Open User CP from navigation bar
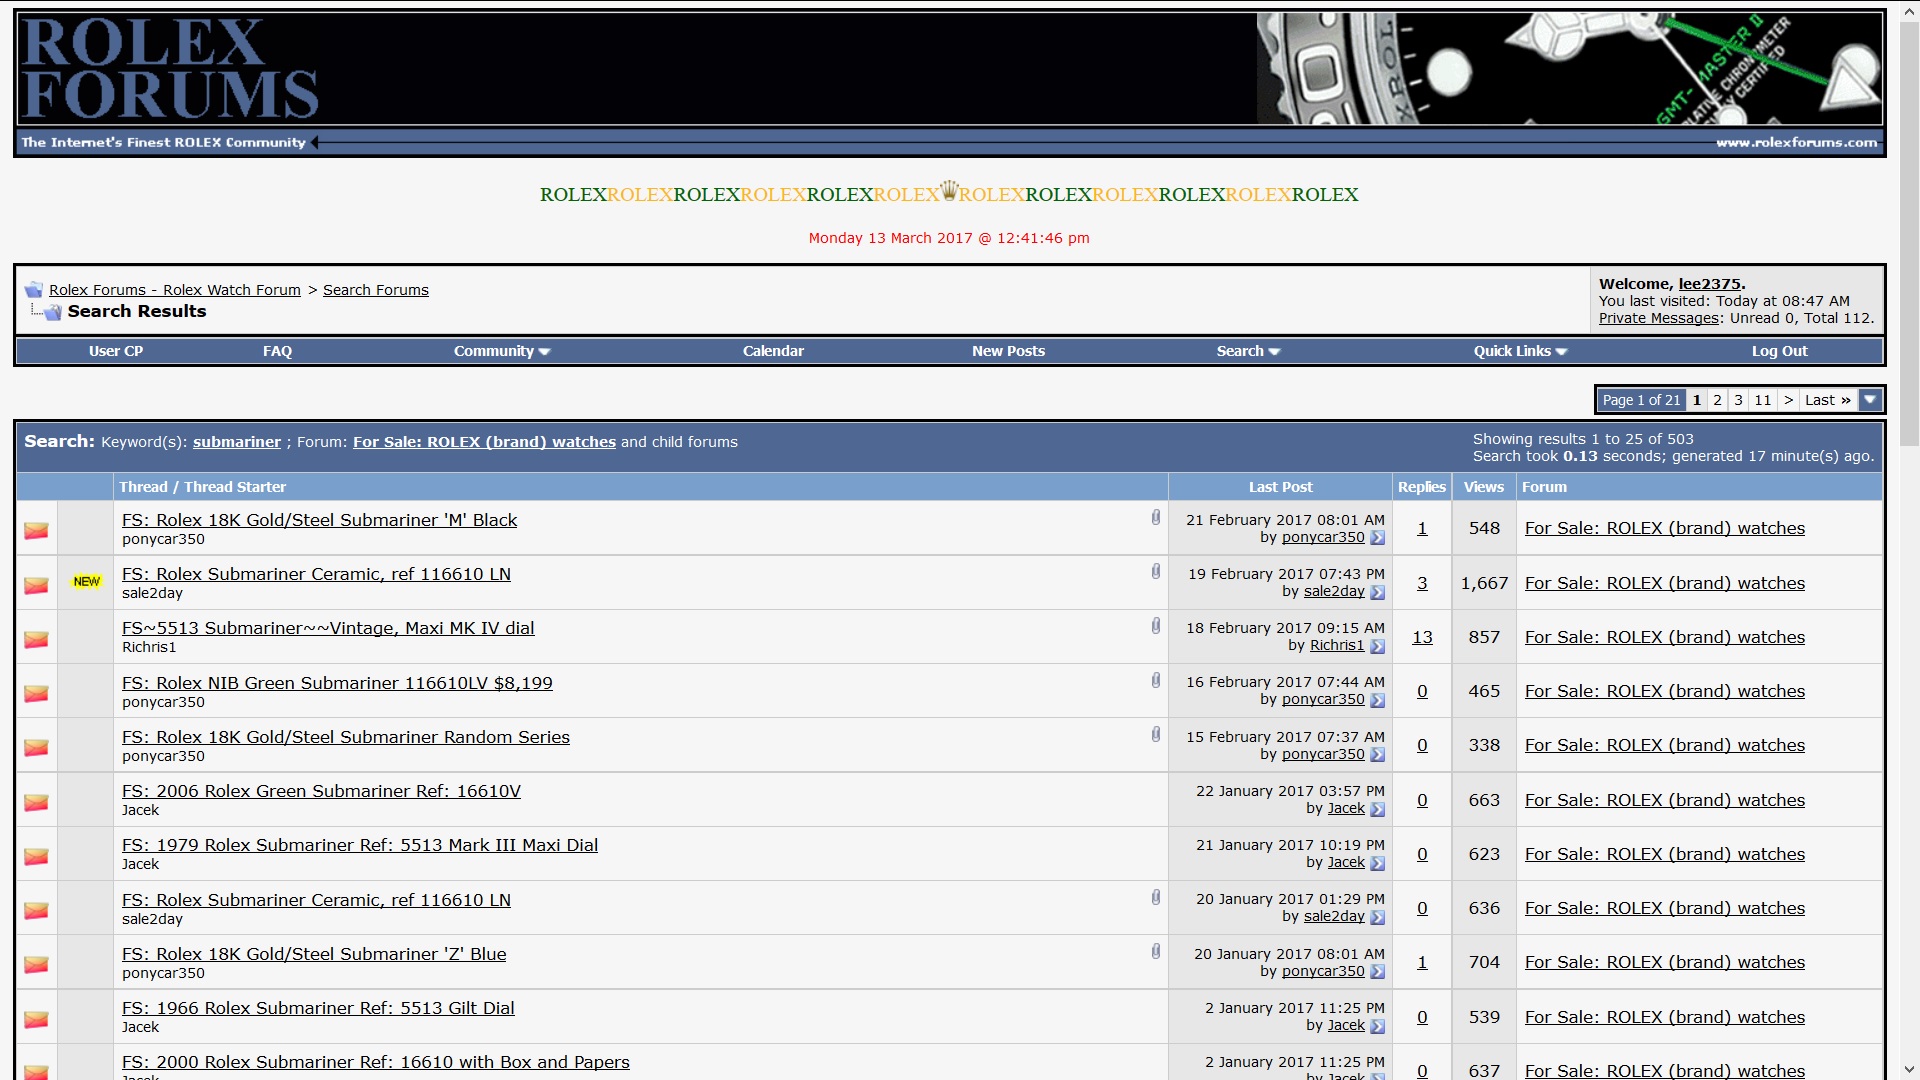Screen dimensions: 1920x1080 116,351
